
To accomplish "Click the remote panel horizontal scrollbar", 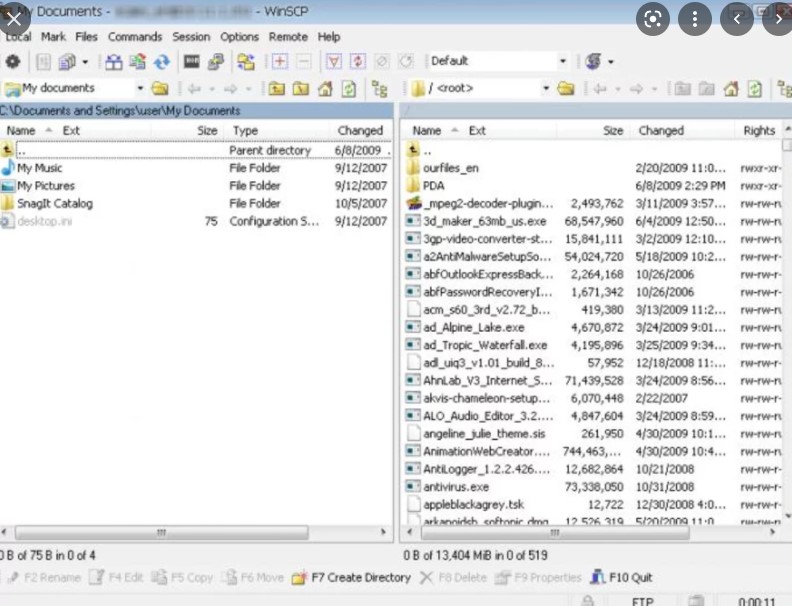I will click(555, 532).
